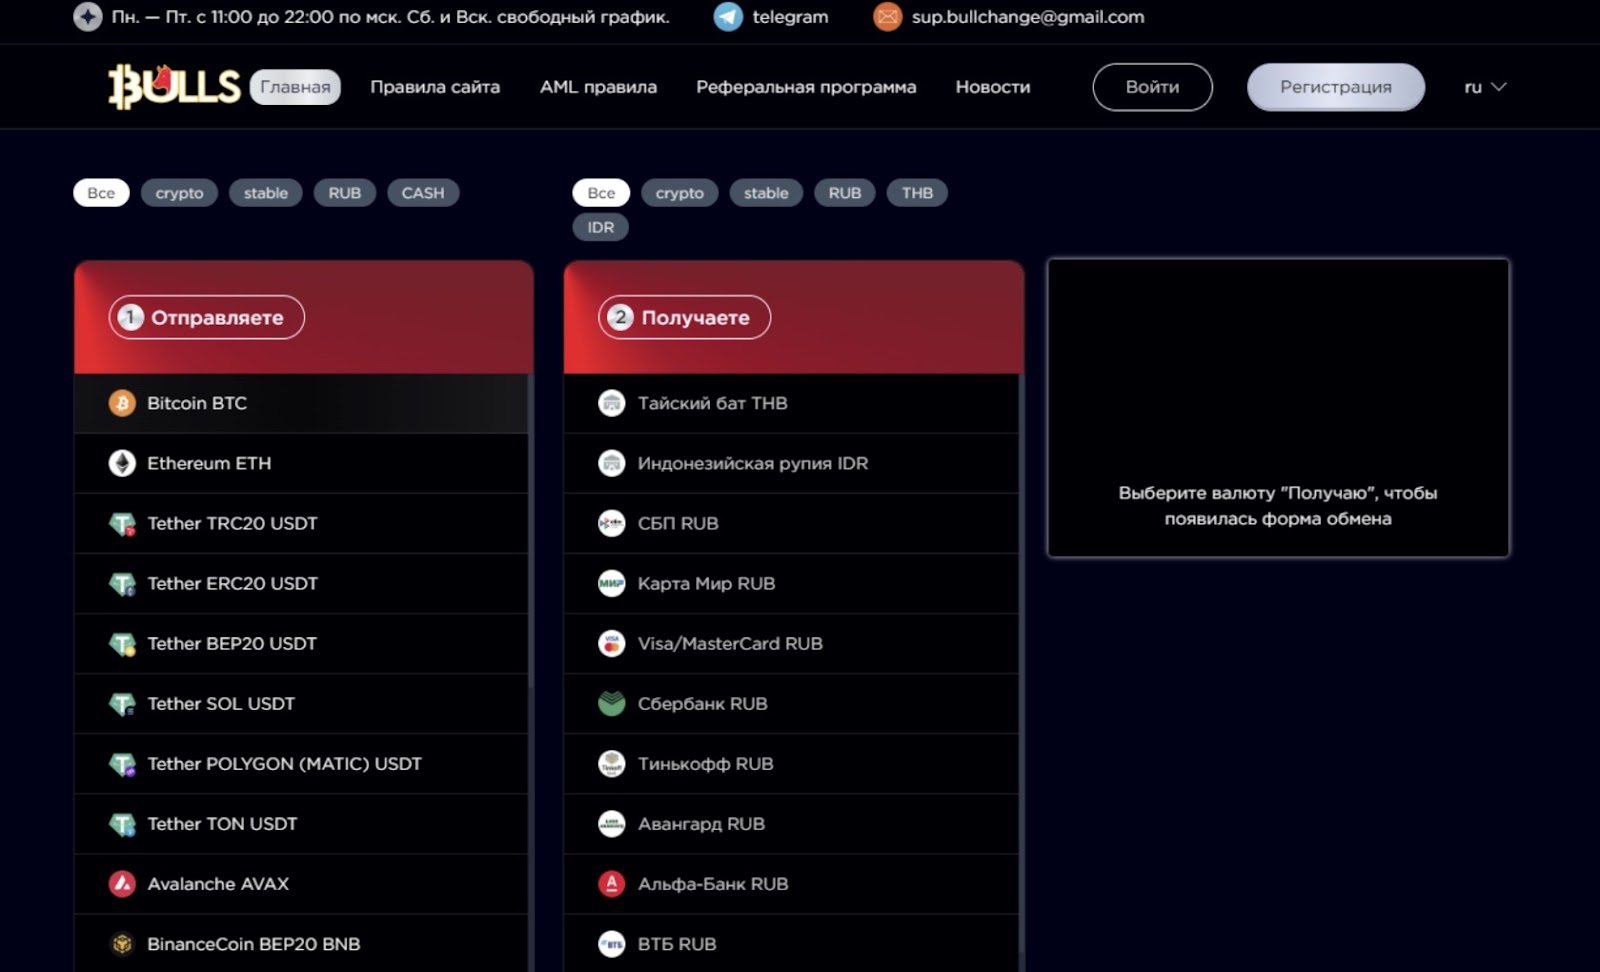Screen dimensions: 1600x972
Task: Click the Telegram icon in top bar
Action: click(x=728, y=17)
